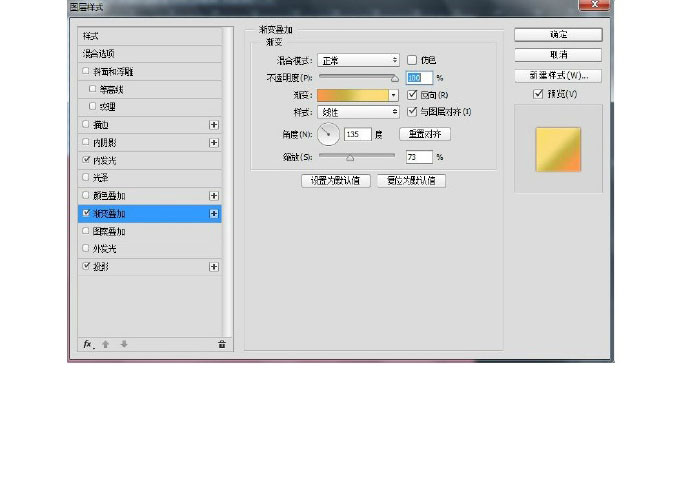Viewport: 690px width, 480px height.
Task: Click the fx add style icon
Action: click(x=88, y=344)
